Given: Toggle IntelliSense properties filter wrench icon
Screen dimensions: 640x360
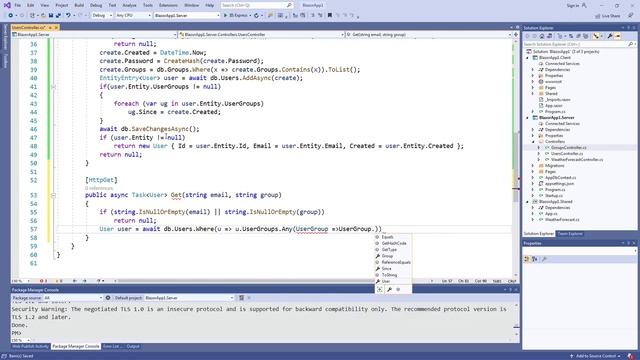Looking at the screenshot, I should tap(389, 289).
